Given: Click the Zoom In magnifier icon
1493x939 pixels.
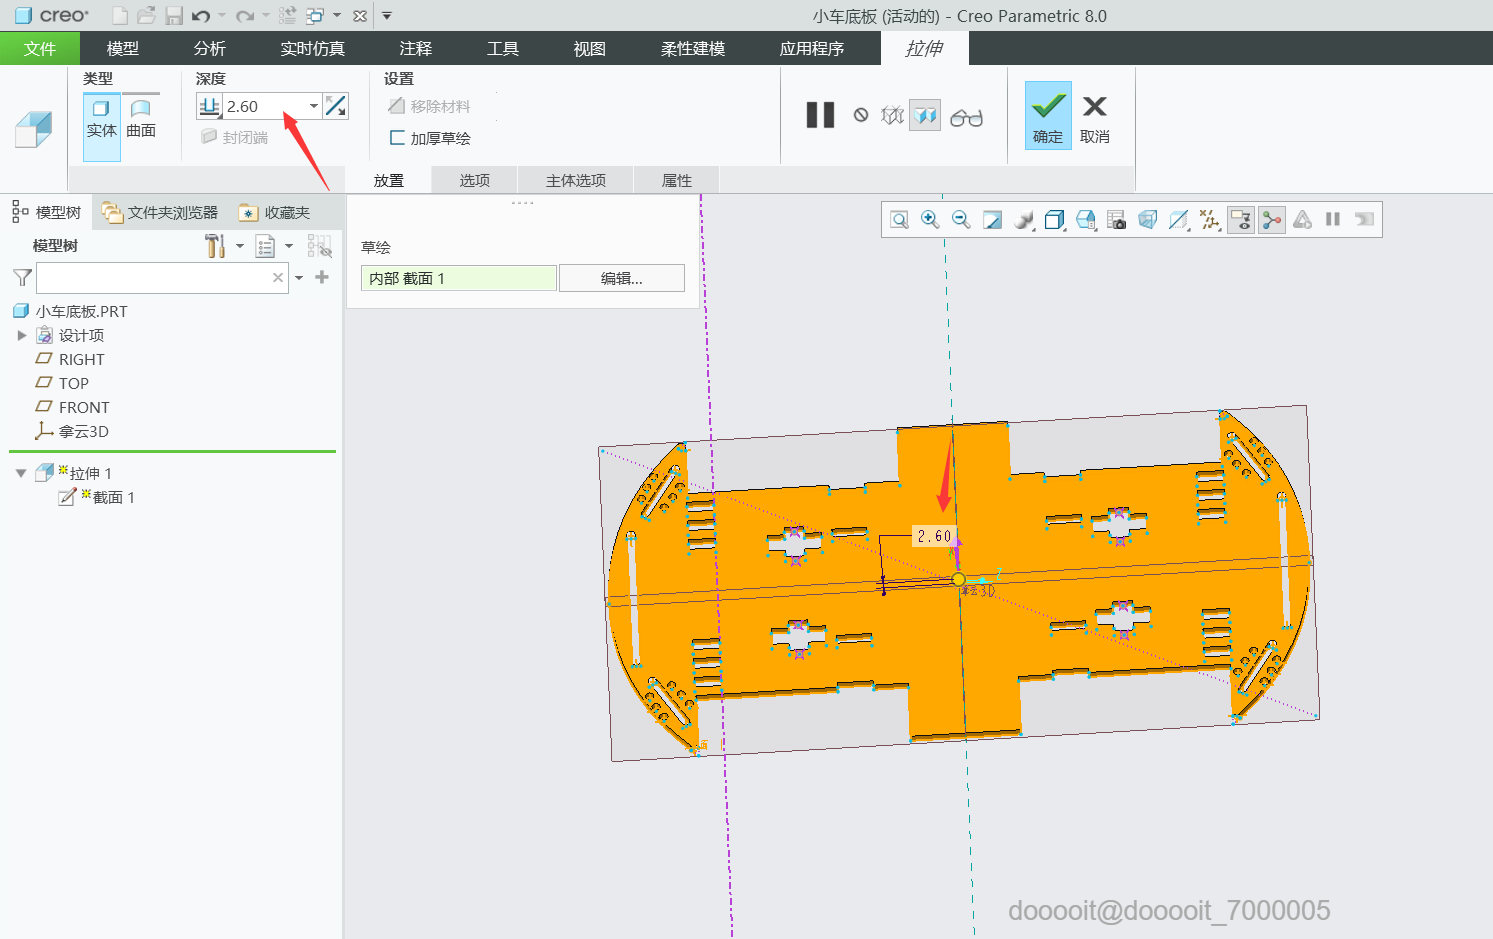Looking at the screenshot, I should [x=930, y=220].
